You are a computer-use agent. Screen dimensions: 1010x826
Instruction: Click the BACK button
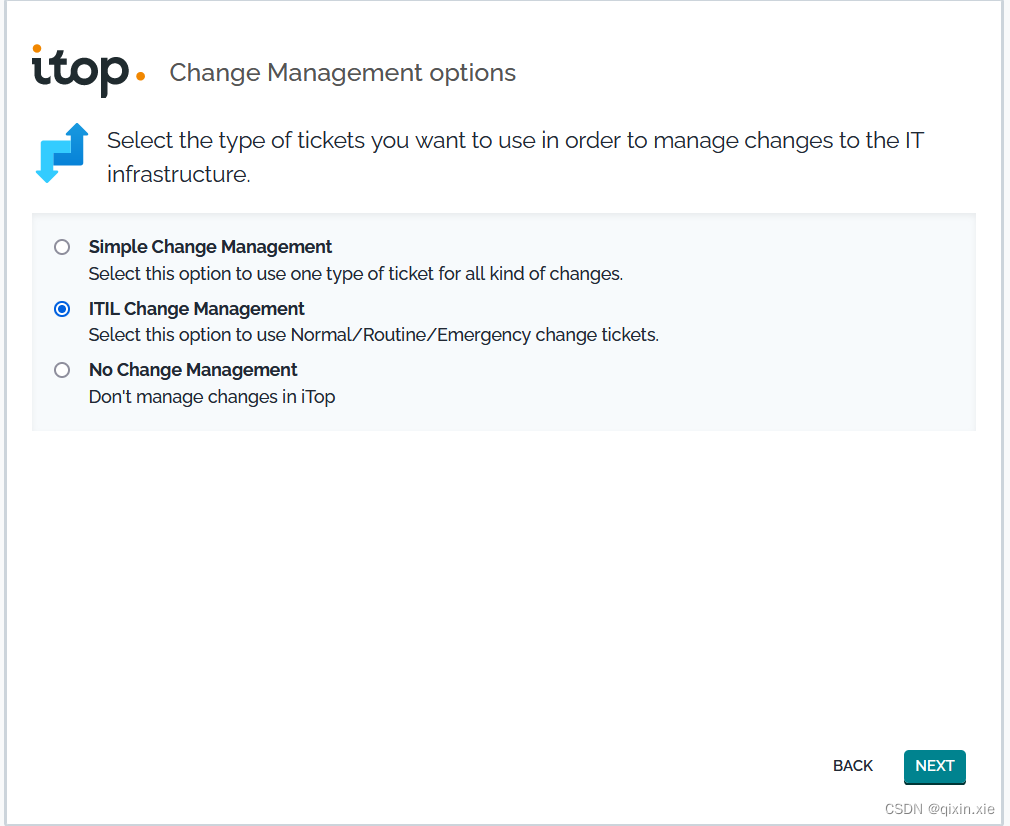852,766
